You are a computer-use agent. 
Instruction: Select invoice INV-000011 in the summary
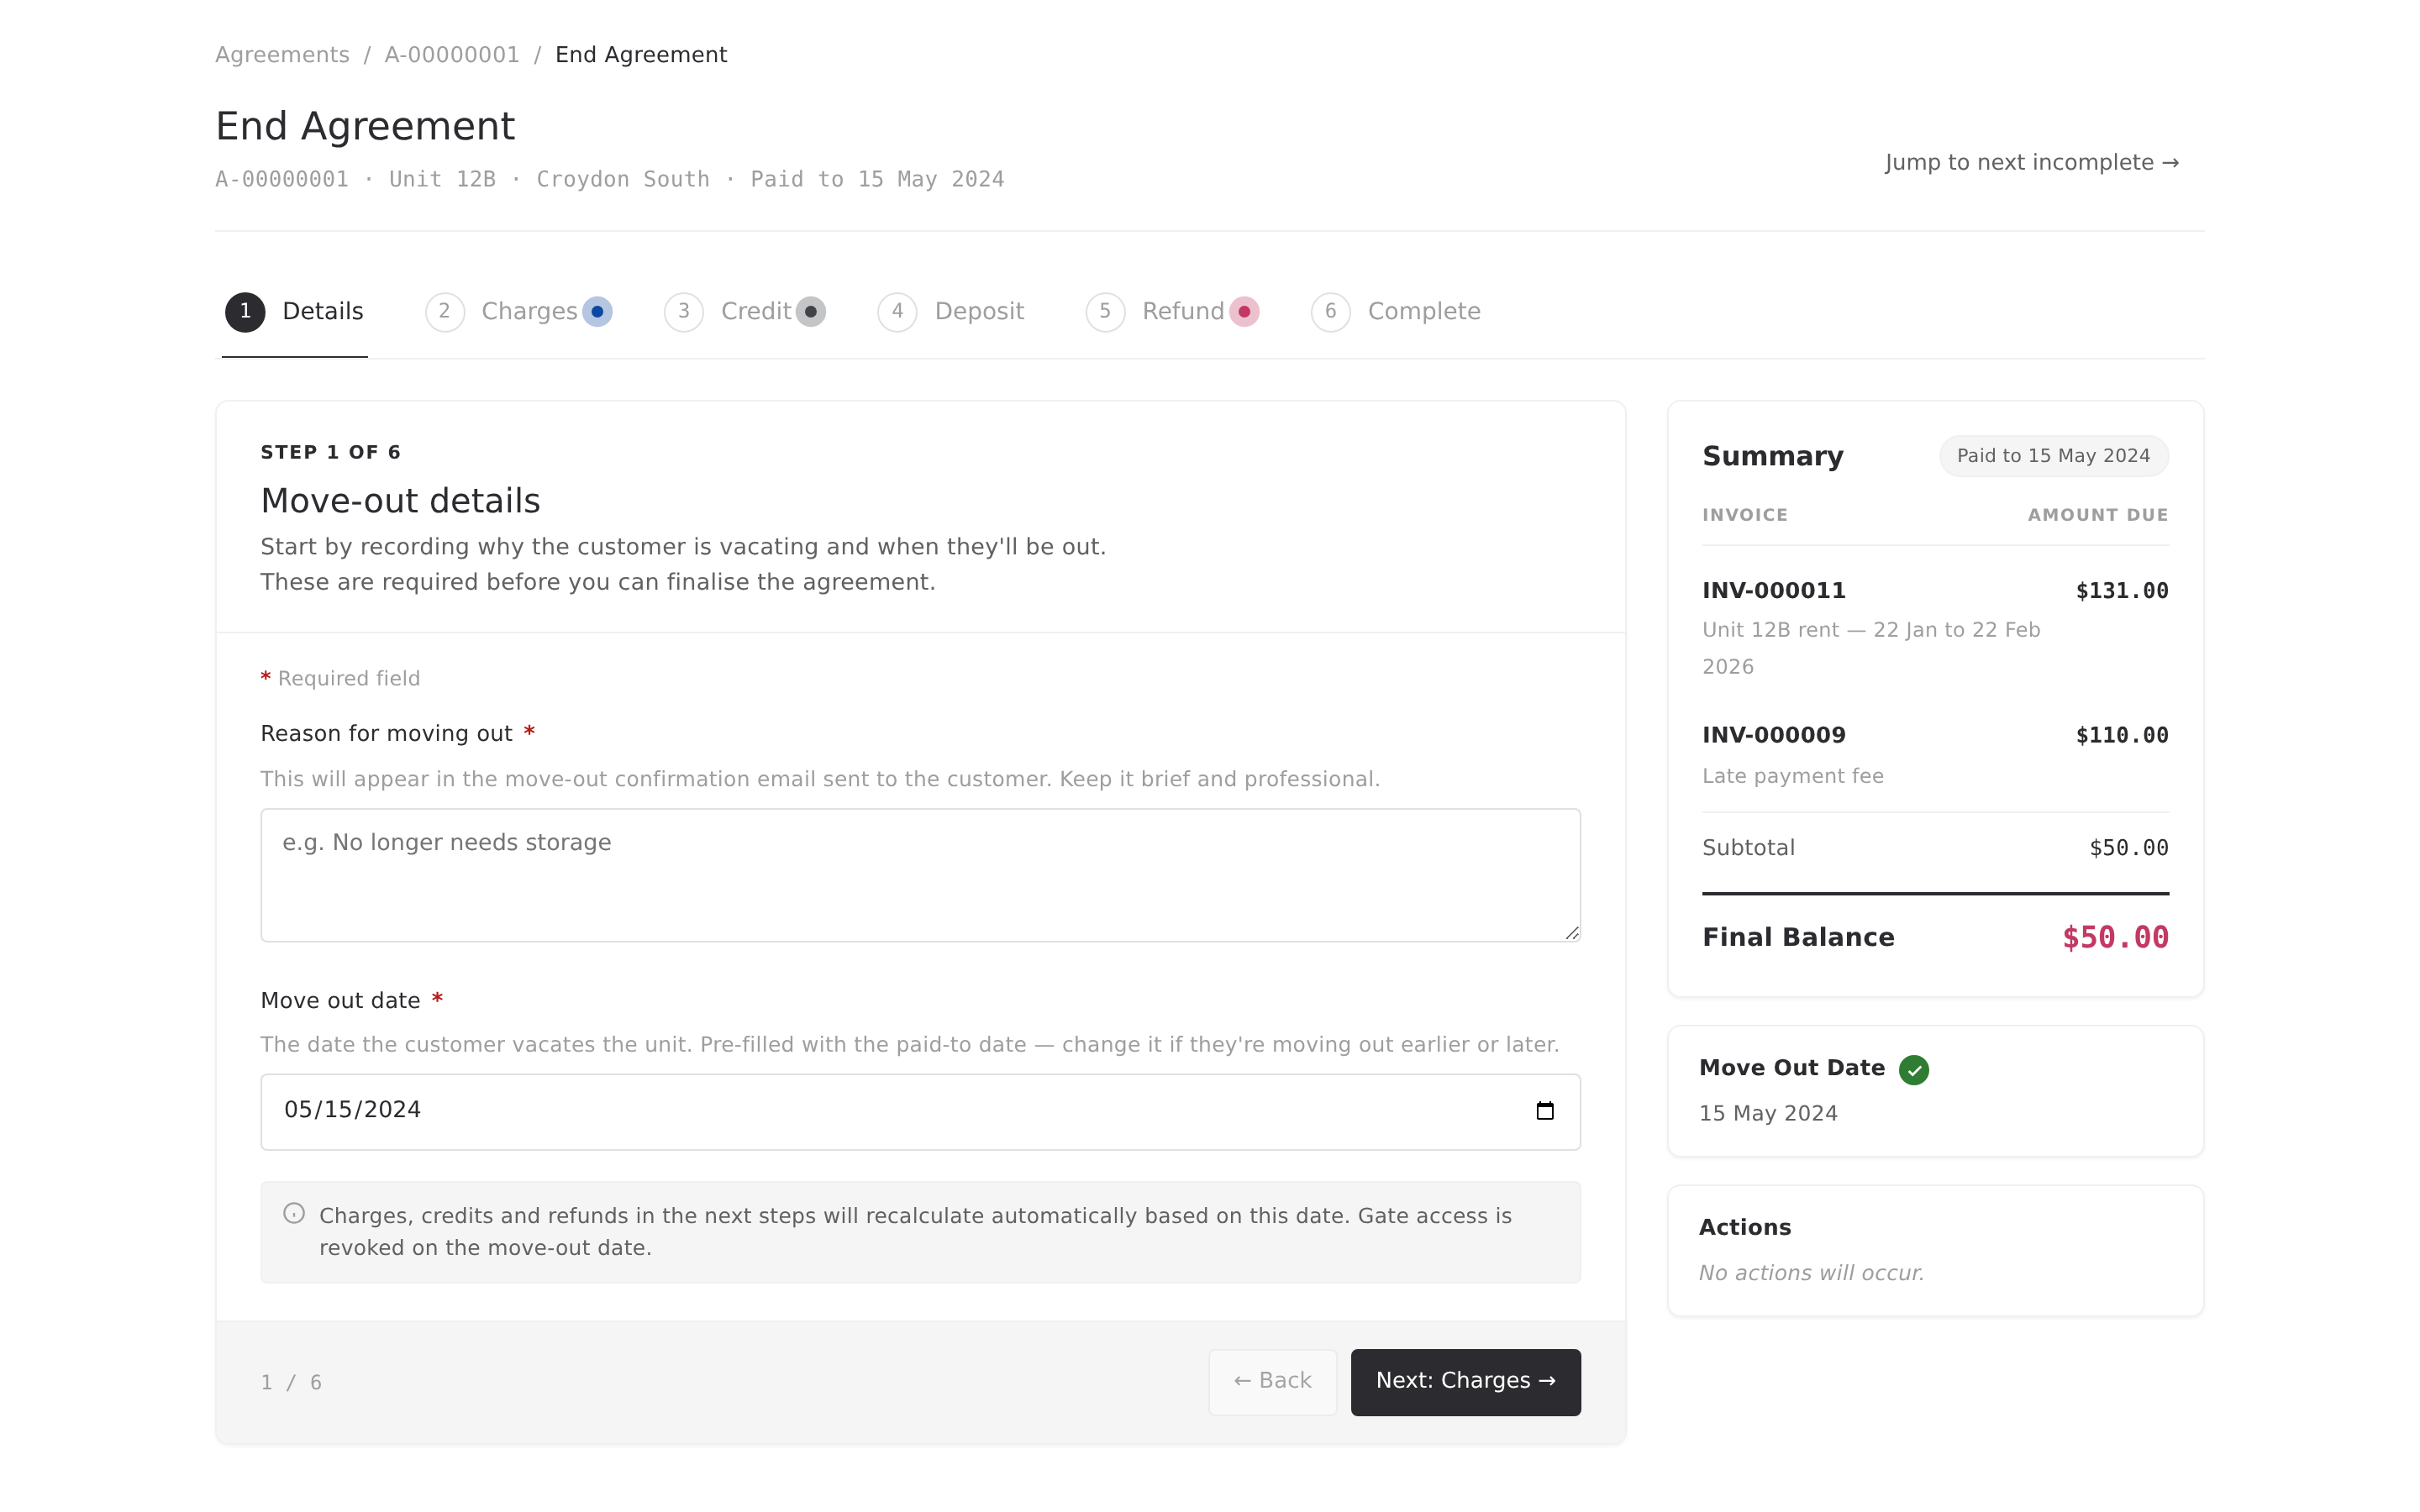[1773, 591]
